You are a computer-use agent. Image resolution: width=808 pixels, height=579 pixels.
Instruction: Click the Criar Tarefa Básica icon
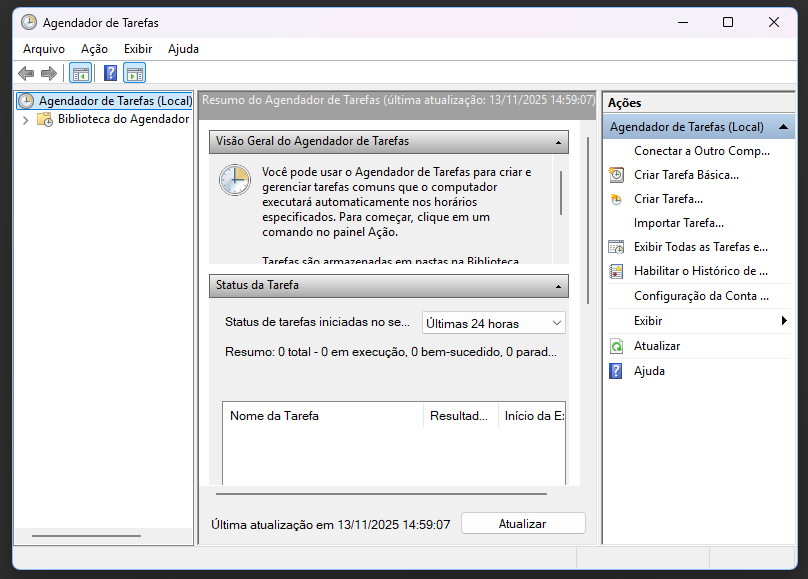click(x=616, y=175)
